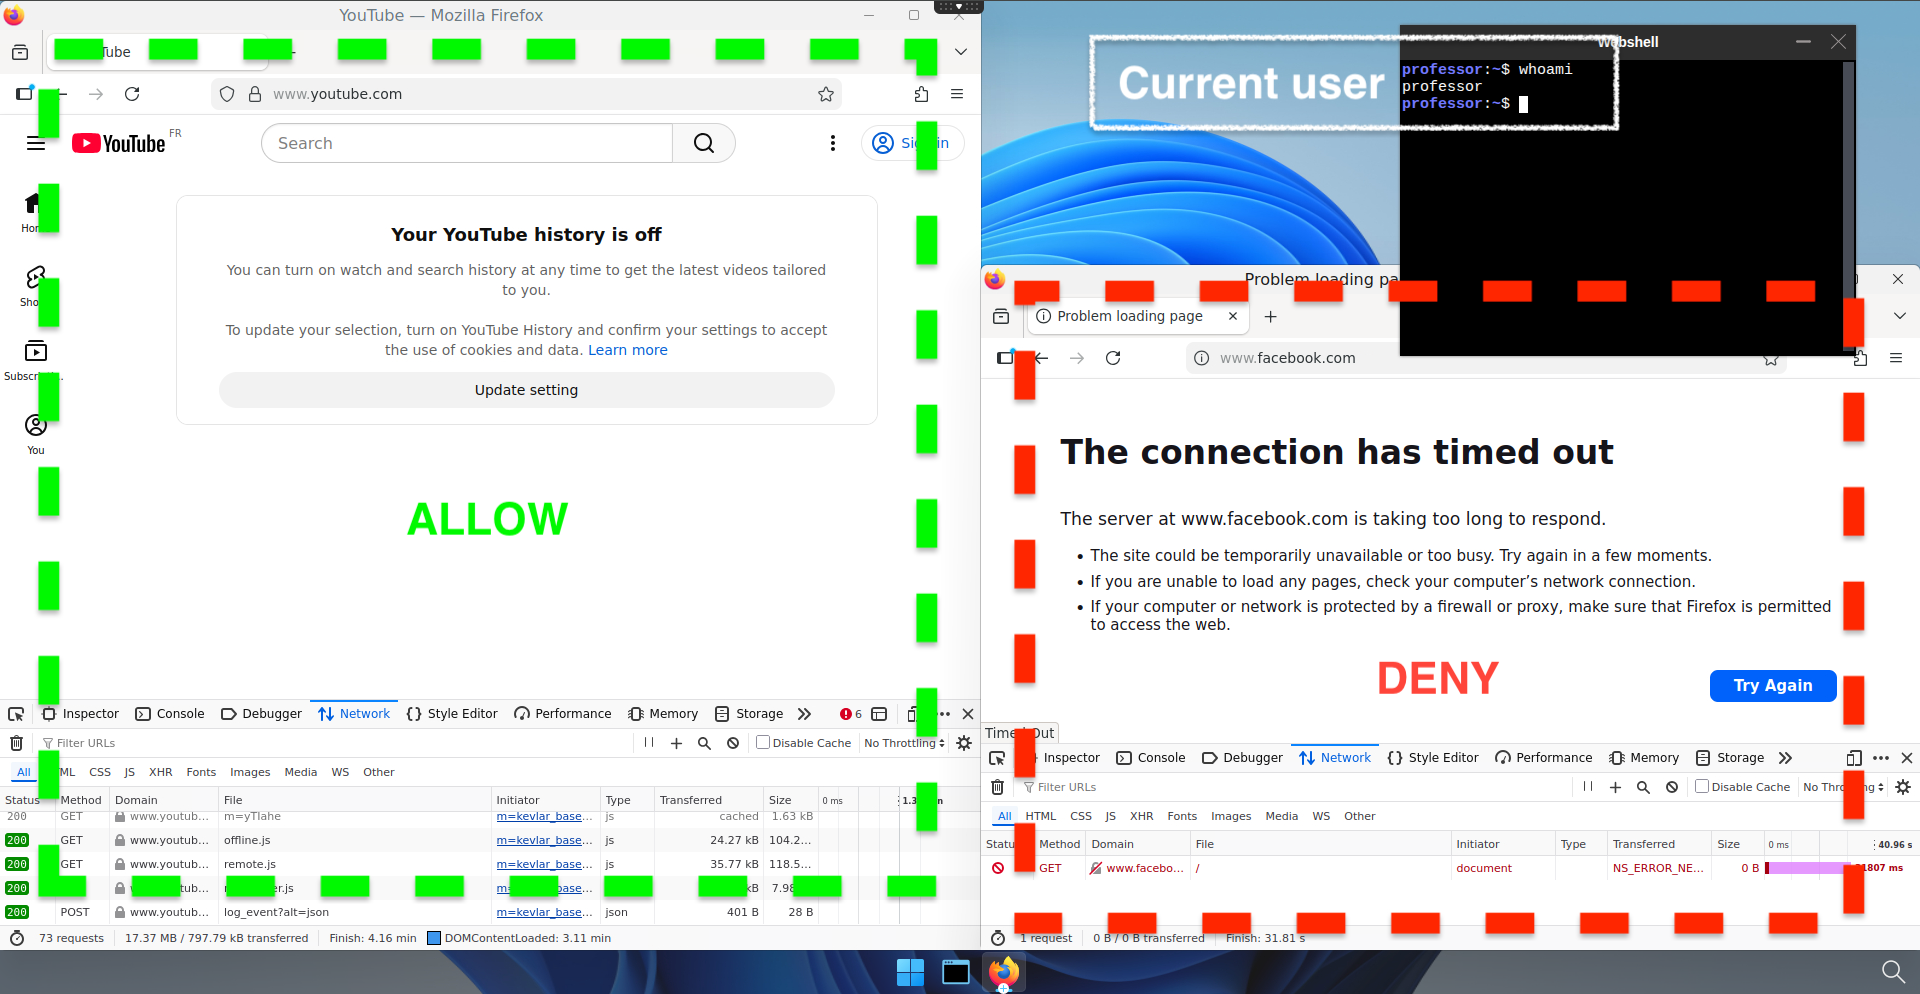The image size is (1920, 994).
Task: Click the www.facebook.com address bar
Action: tap(1487, 358)
